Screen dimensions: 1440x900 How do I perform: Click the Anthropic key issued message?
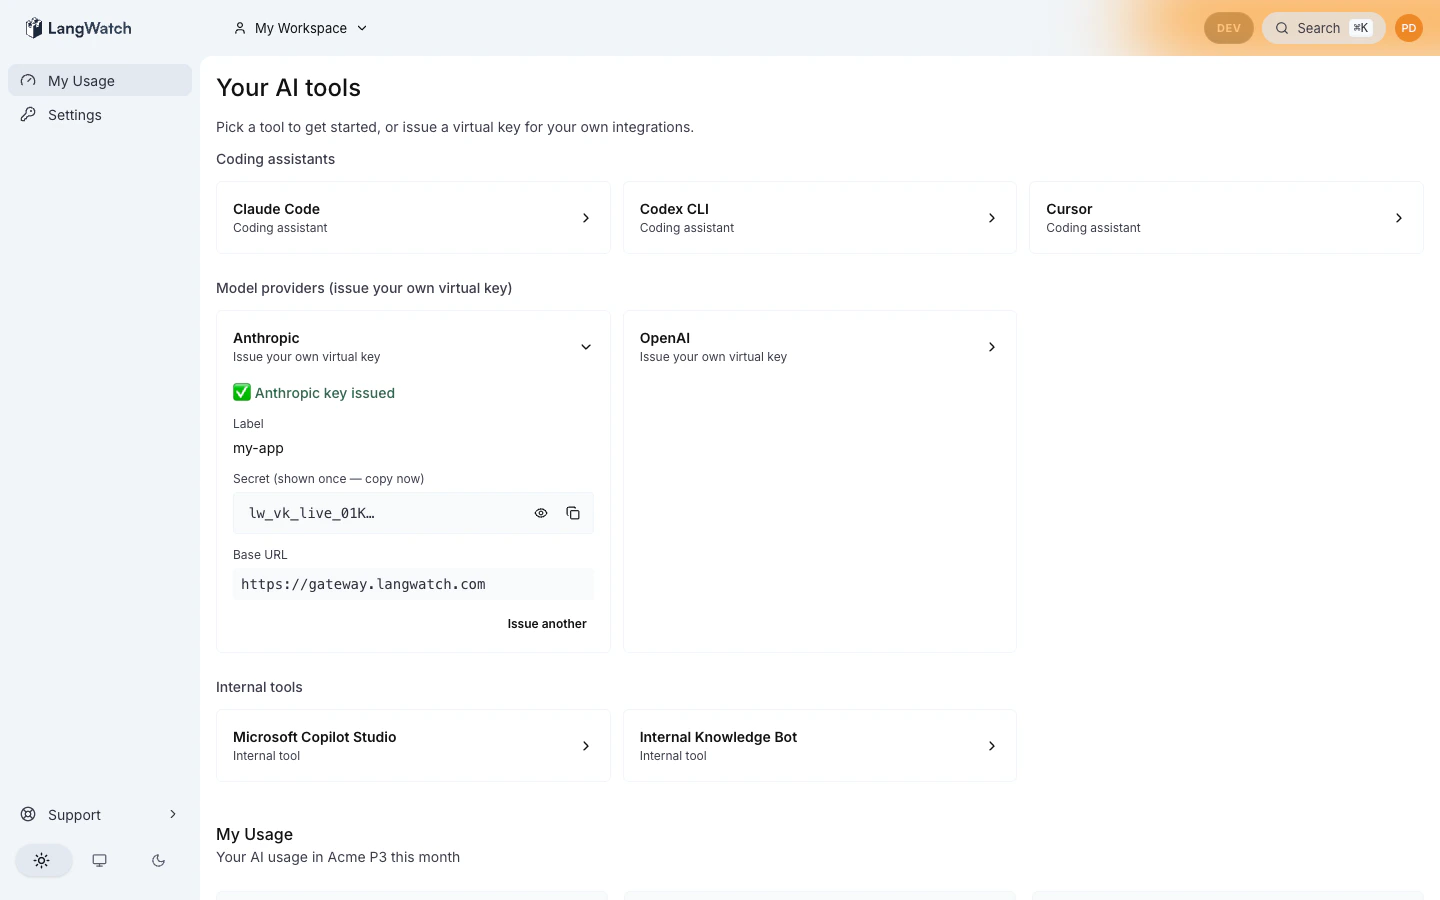325,393
